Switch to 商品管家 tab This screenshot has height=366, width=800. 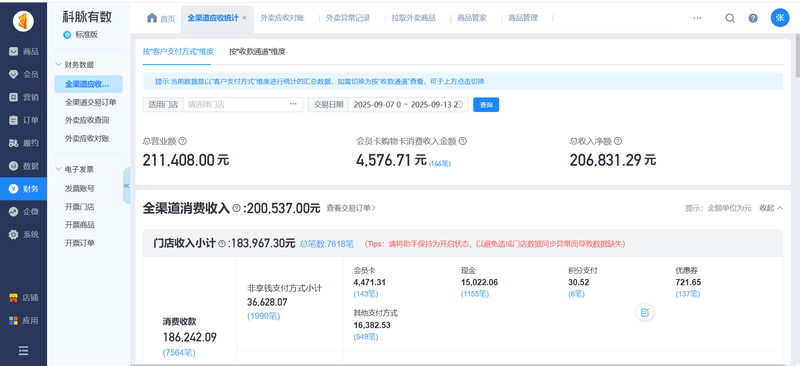[x=472, y=18]
